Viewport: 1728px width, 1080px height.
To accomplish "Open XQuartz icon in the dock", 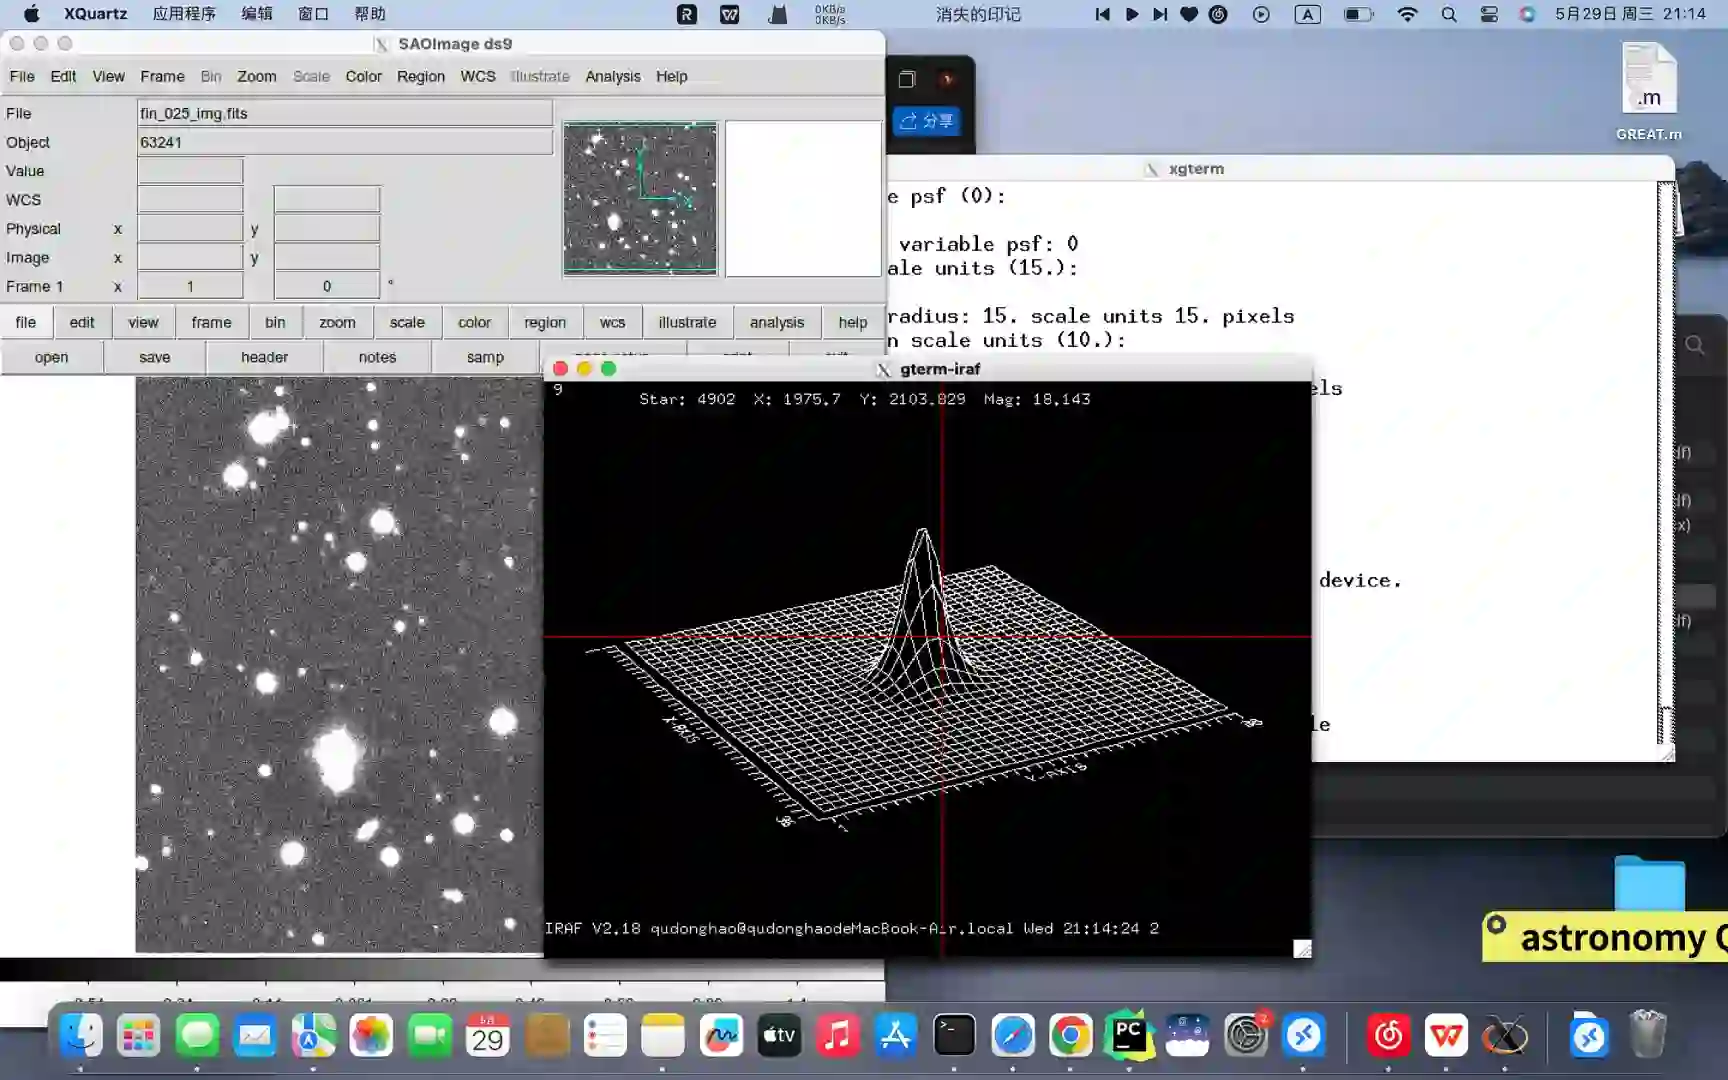I will tap(1505, 1035).
